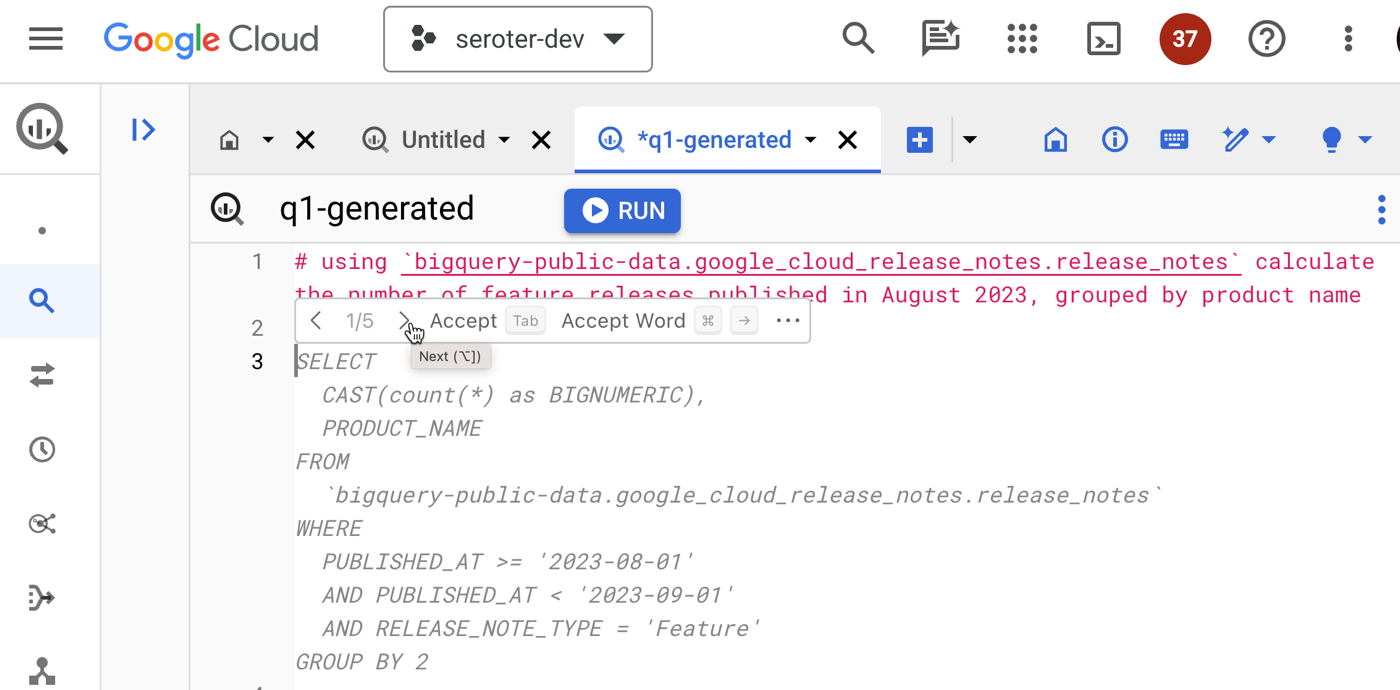
Task: Open the seroter-dev project selector dropdown
Action: [517, 39]
